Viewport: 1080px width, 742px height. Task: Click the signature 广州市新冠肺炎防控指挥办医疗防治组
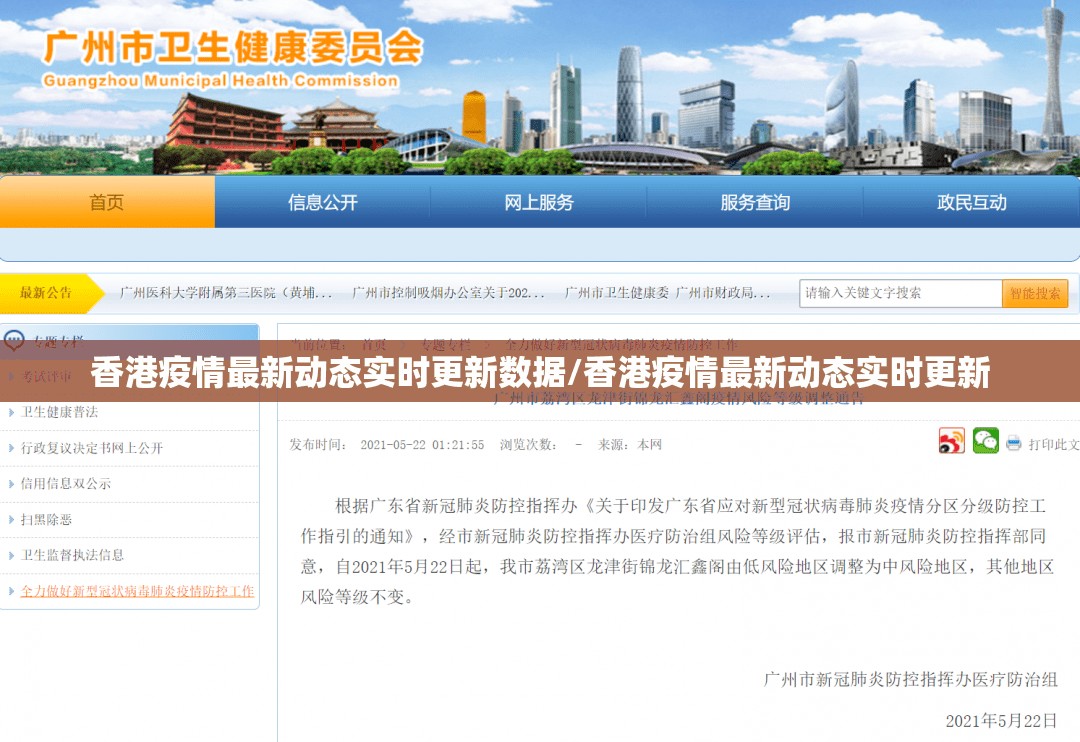point(911,679)
